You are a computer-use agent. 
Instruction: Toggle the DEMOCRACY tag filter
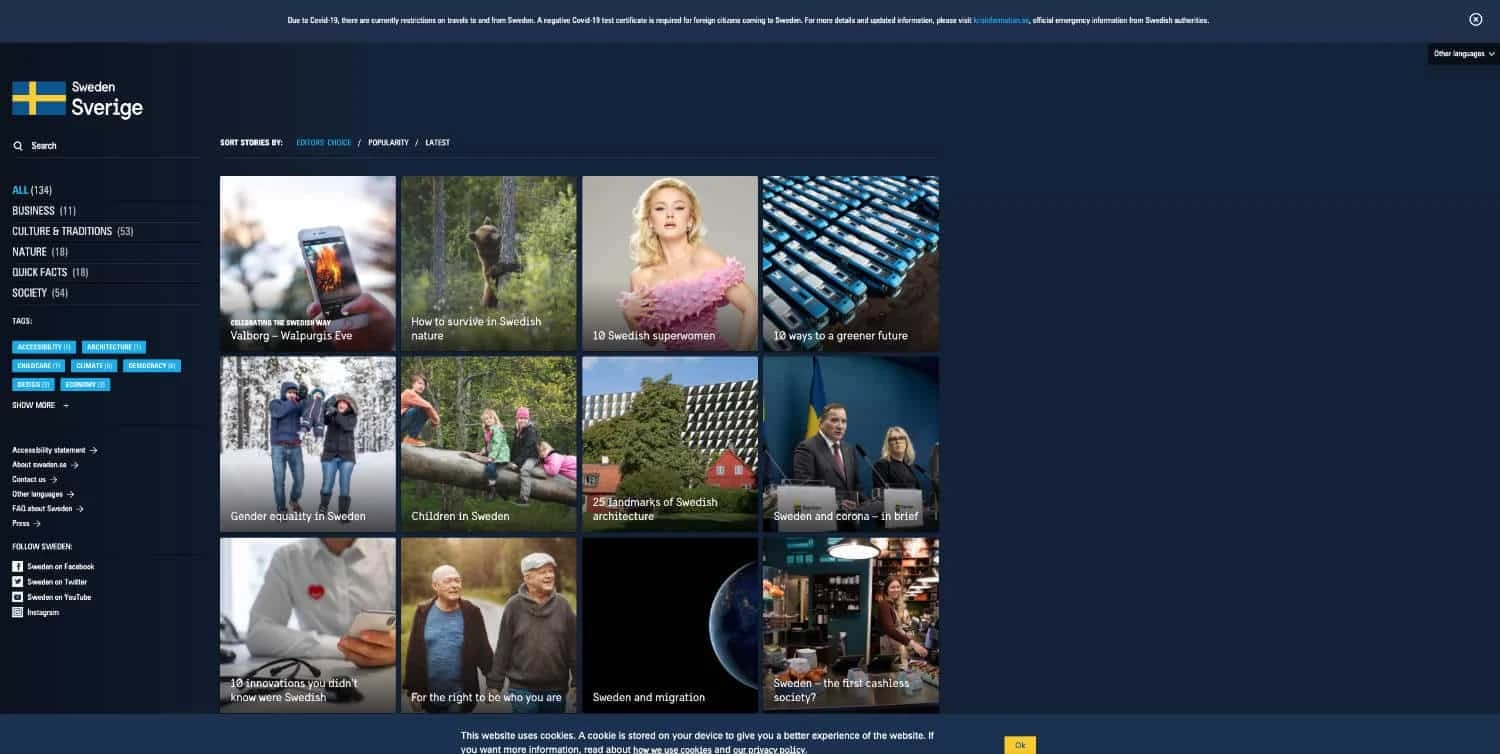click(151, 365)
